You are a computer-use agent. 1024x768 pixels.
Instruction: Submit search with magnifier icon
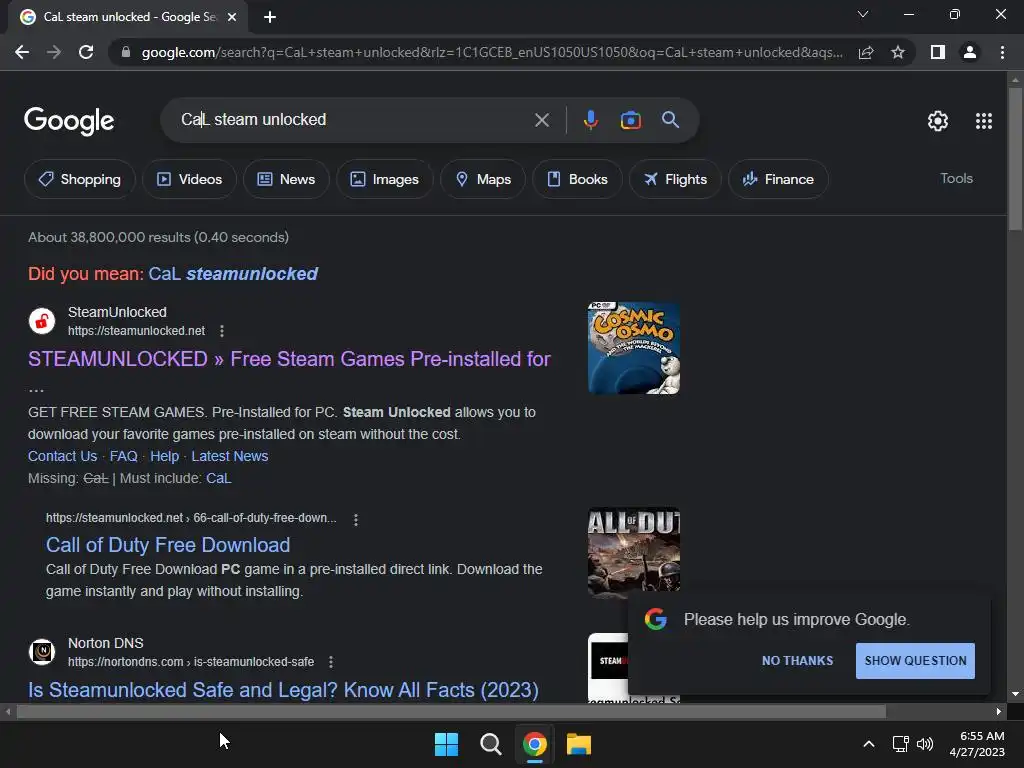coord(670,120)
